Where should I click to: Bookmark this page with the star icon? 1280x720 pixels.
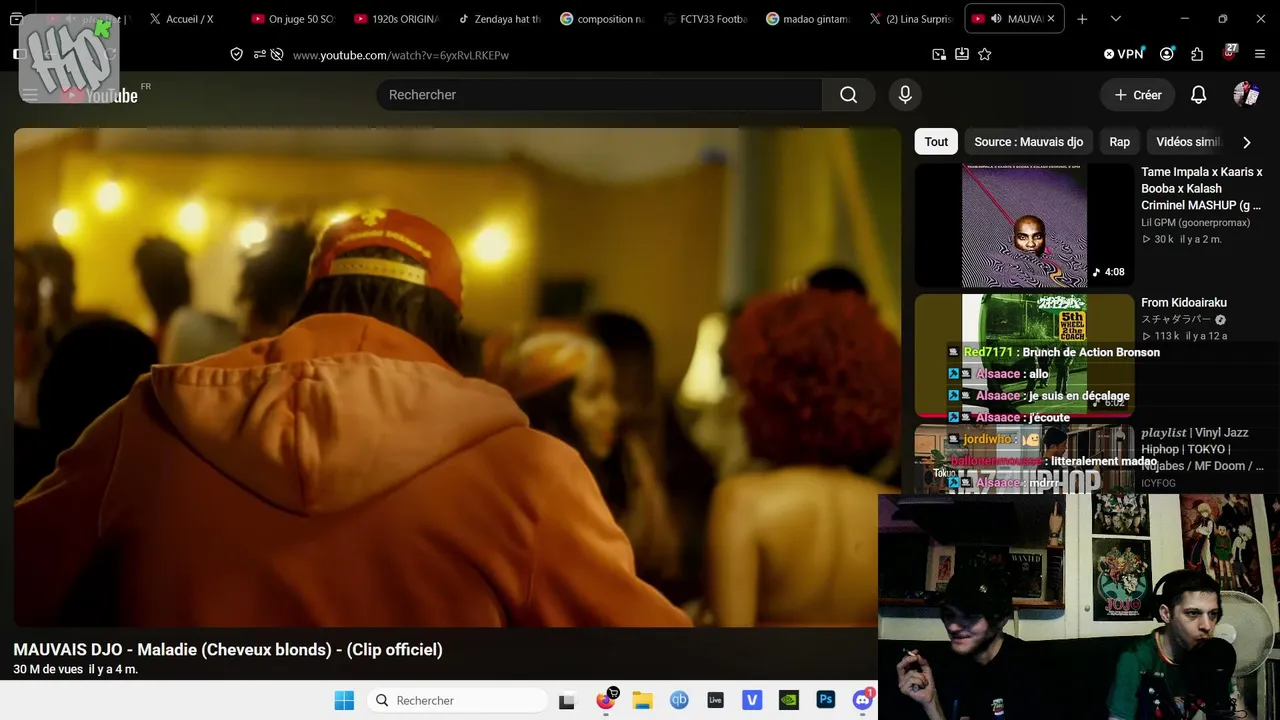(x=985, y=54)
